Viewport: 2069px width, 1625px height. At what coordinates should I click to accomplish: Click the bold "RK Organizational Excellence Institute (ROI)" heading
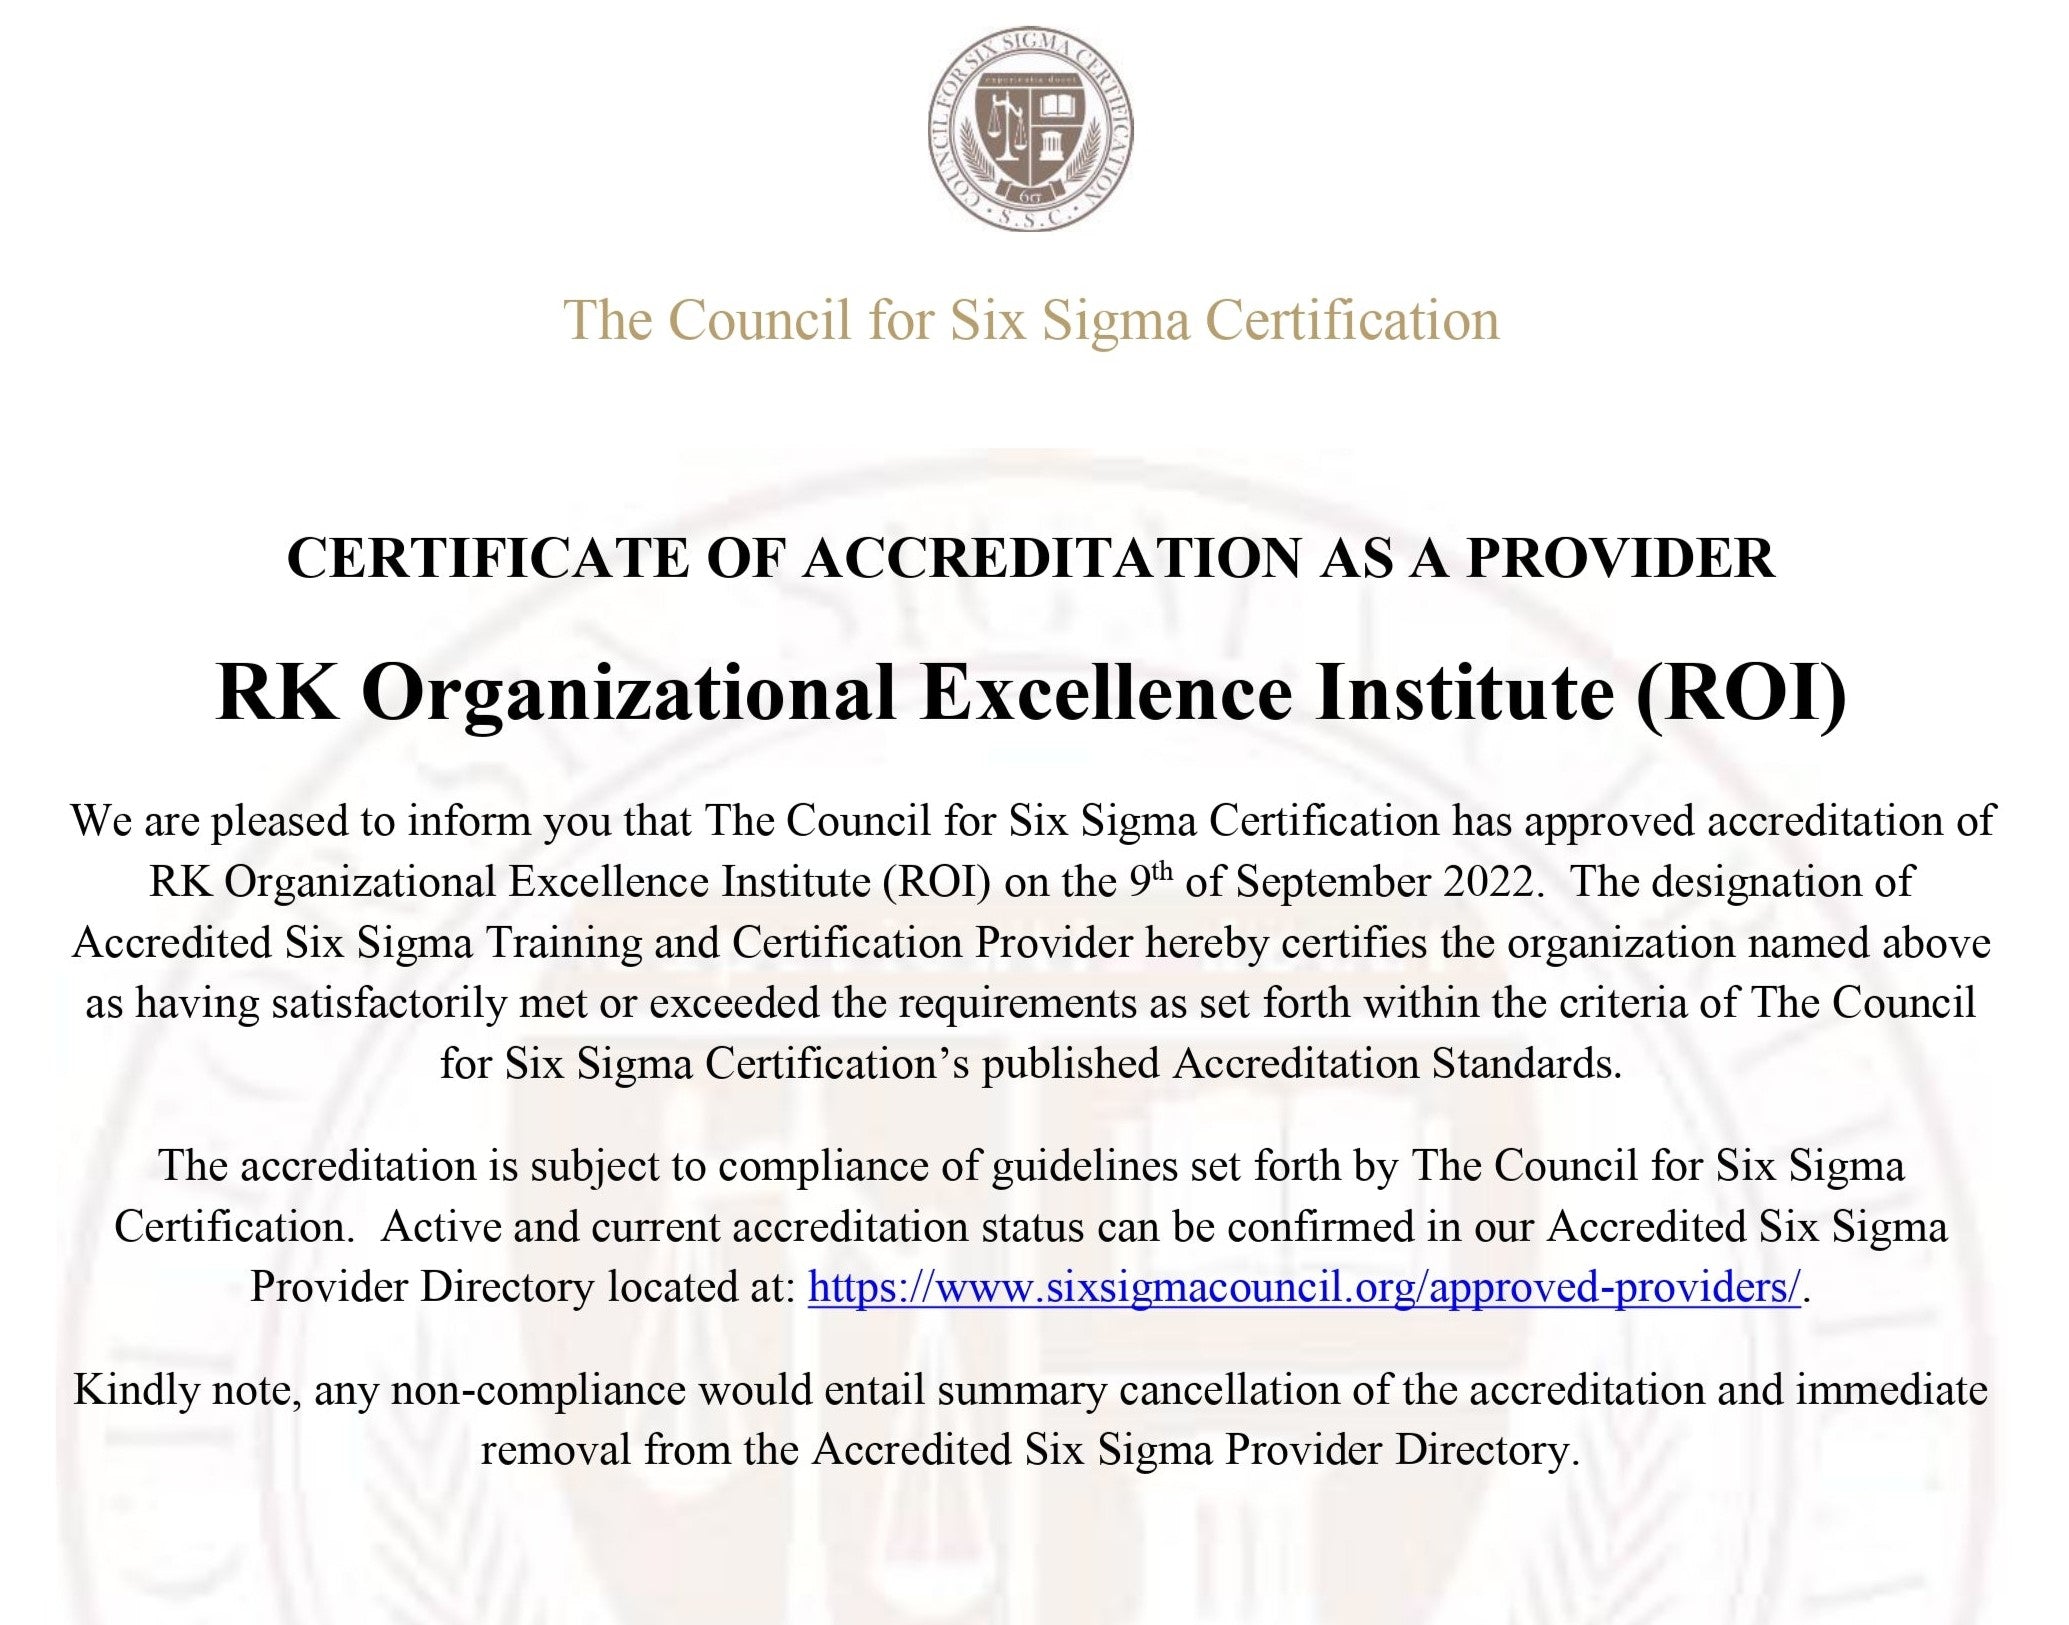[1031, 694]
